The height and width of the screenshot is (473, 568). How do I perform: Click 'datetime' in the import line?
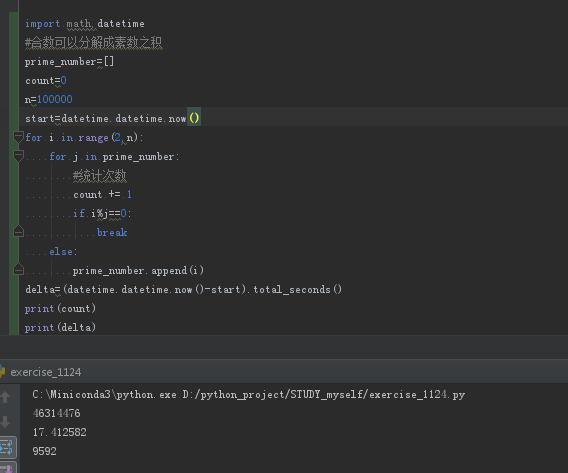click(121, 24)
